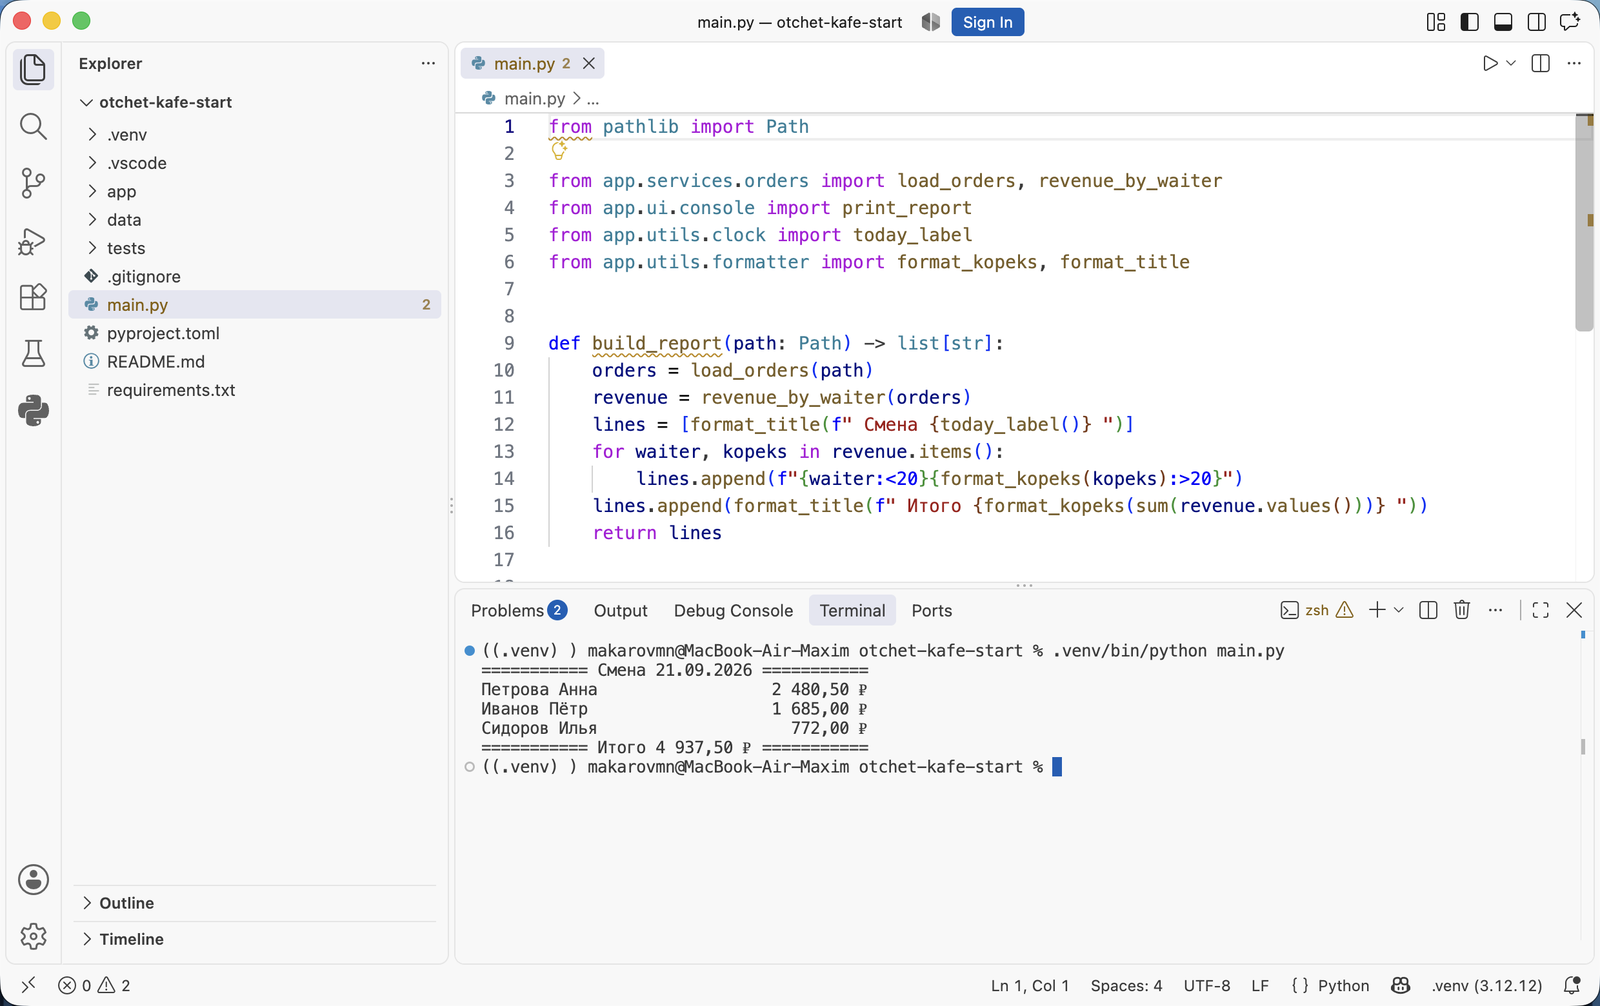Split the editor to the right
Viewport: 1600px width, 1006px height.
point(1540,63)
